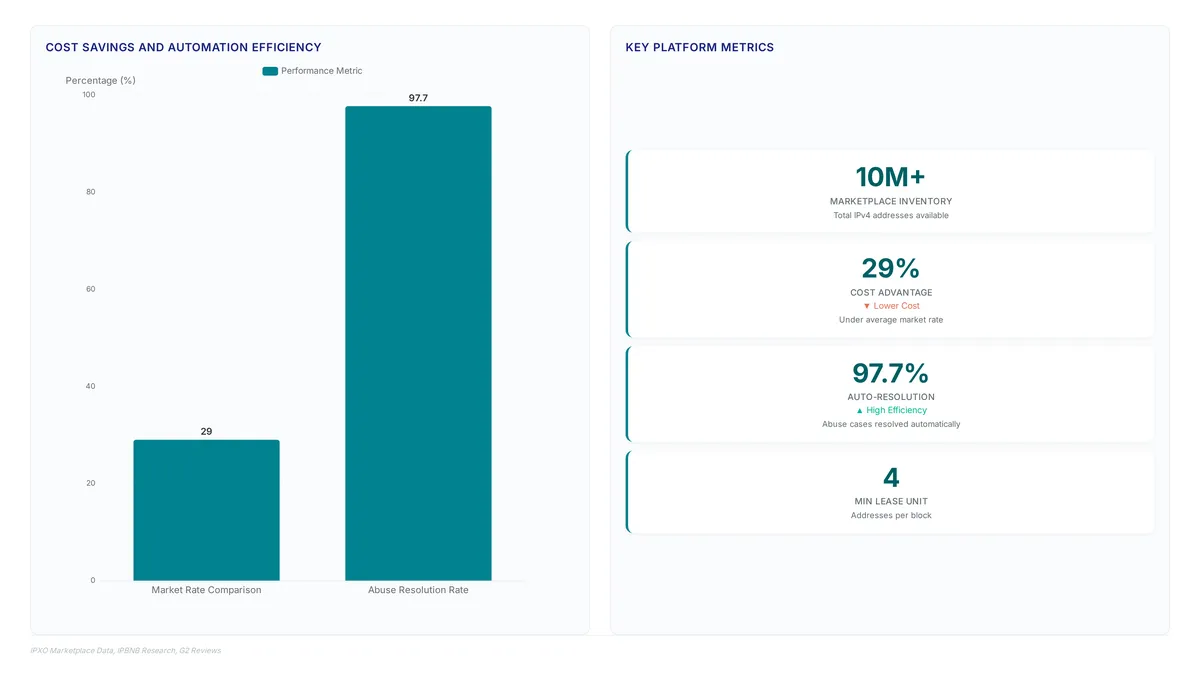The width and height of the screenshot is (1200, 675).
Task: Click the y-axis tick label 80
Action: pyautogui.click(x=91, y=192)
